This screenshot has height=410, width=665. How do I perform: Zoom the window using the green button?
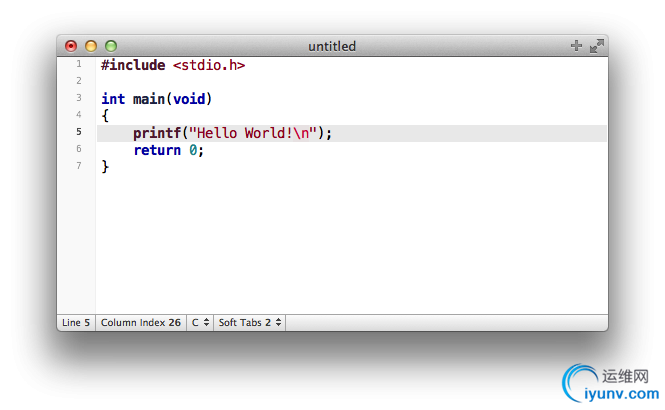click(111, 46)
